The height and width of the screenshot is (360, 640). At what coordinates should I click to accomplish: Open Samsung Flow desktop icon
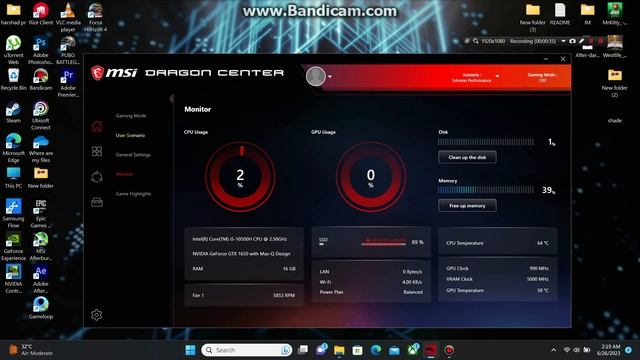pos(13,213)
